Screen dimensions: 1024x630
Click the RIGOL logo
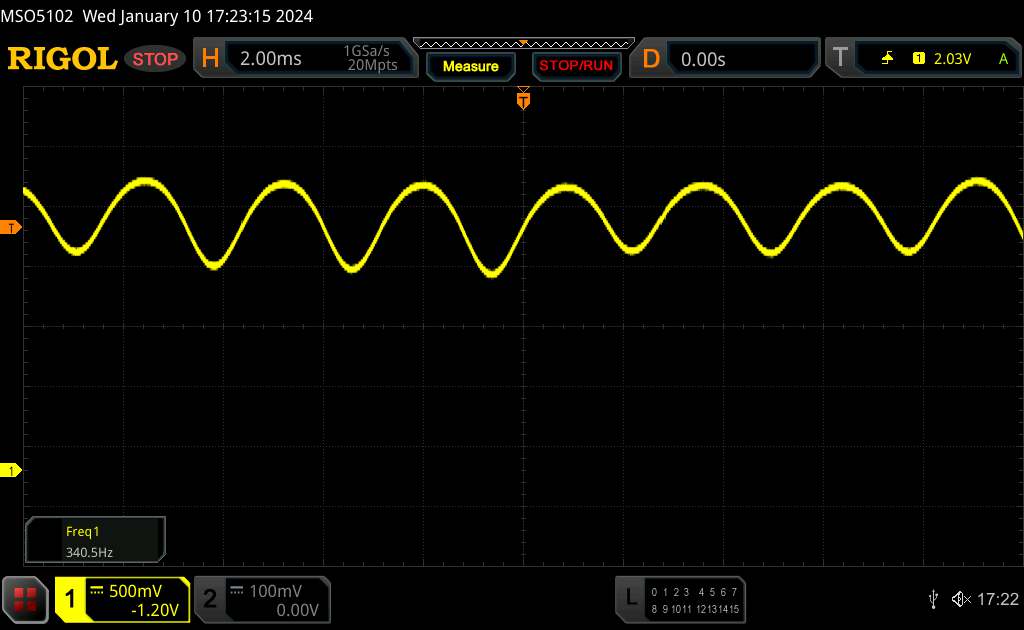pos(62,59)
